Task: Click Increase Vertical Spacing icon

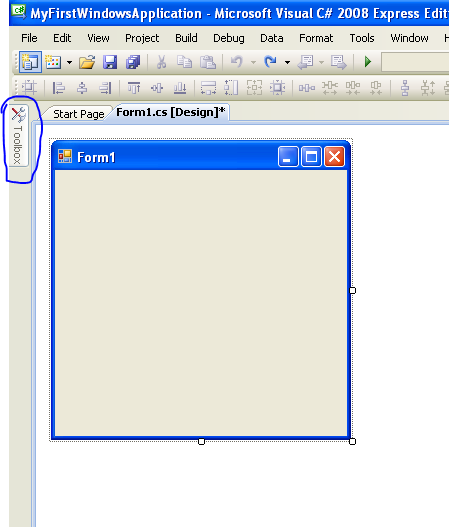Action: (428, 88)
